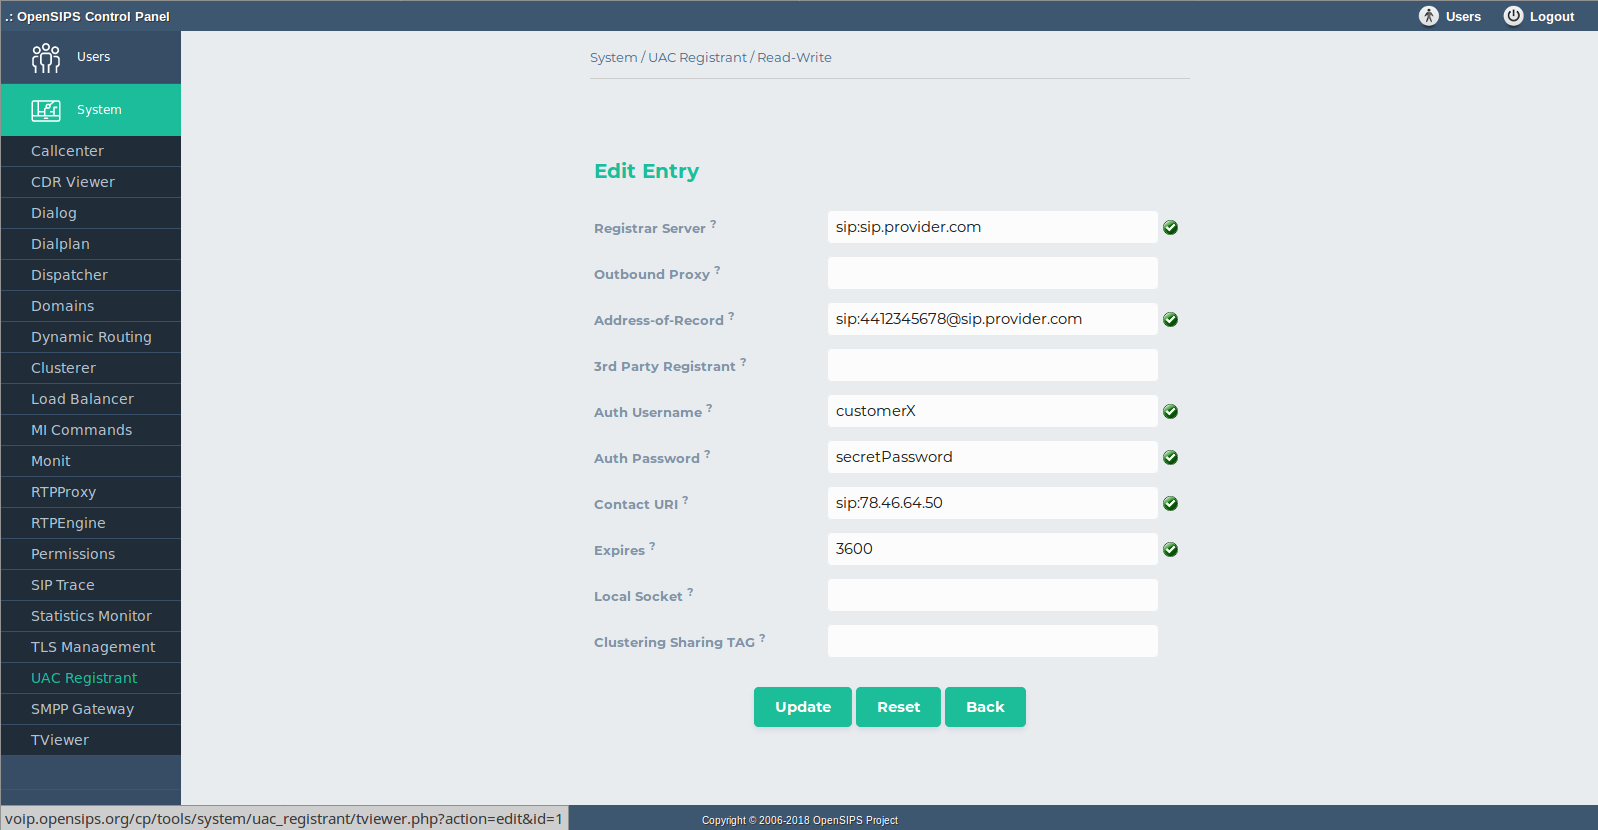1598x830 pixels.
Task: Open Permissions tool
Action: click(x=91, y=554)
